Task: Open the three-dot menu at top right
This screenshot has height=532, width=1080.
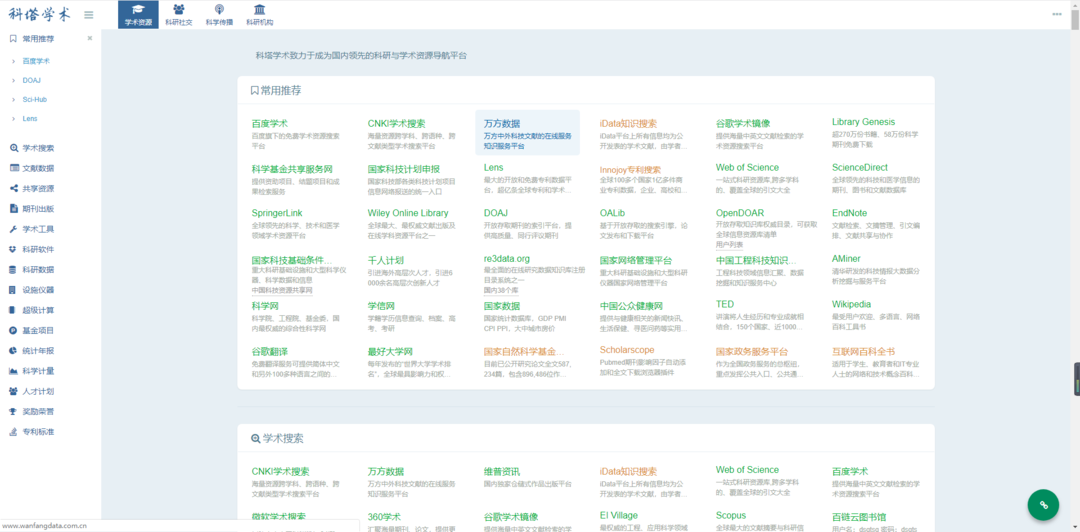Action: (x=1057, y=14)
